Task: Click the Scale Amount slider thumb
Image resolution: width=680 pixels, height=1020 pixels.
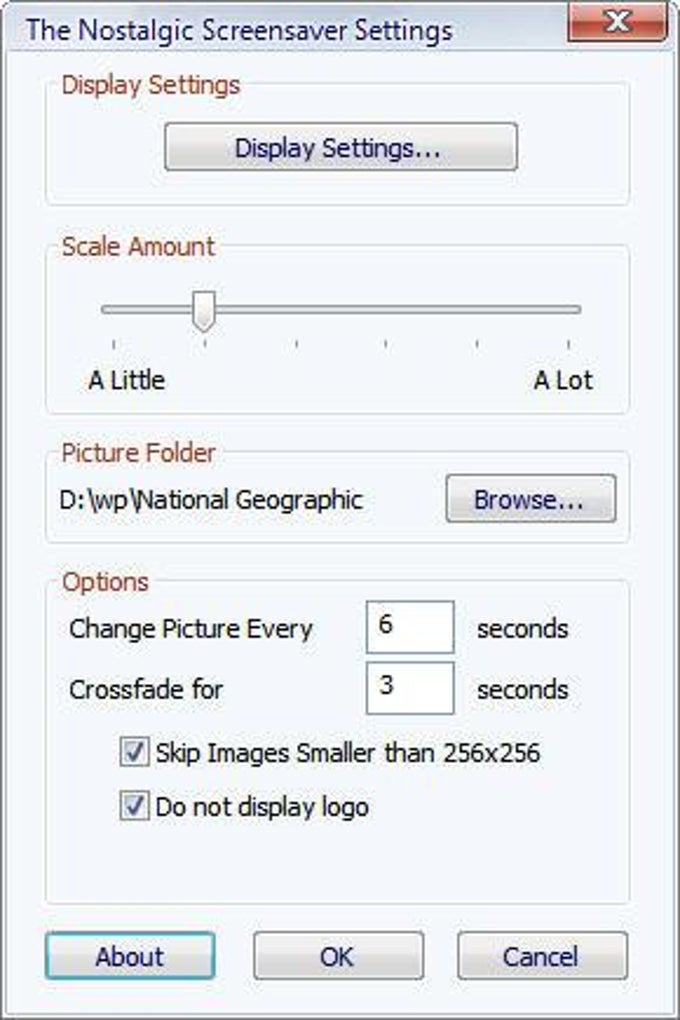Action: pyautogui.click(x=204, y=312)
